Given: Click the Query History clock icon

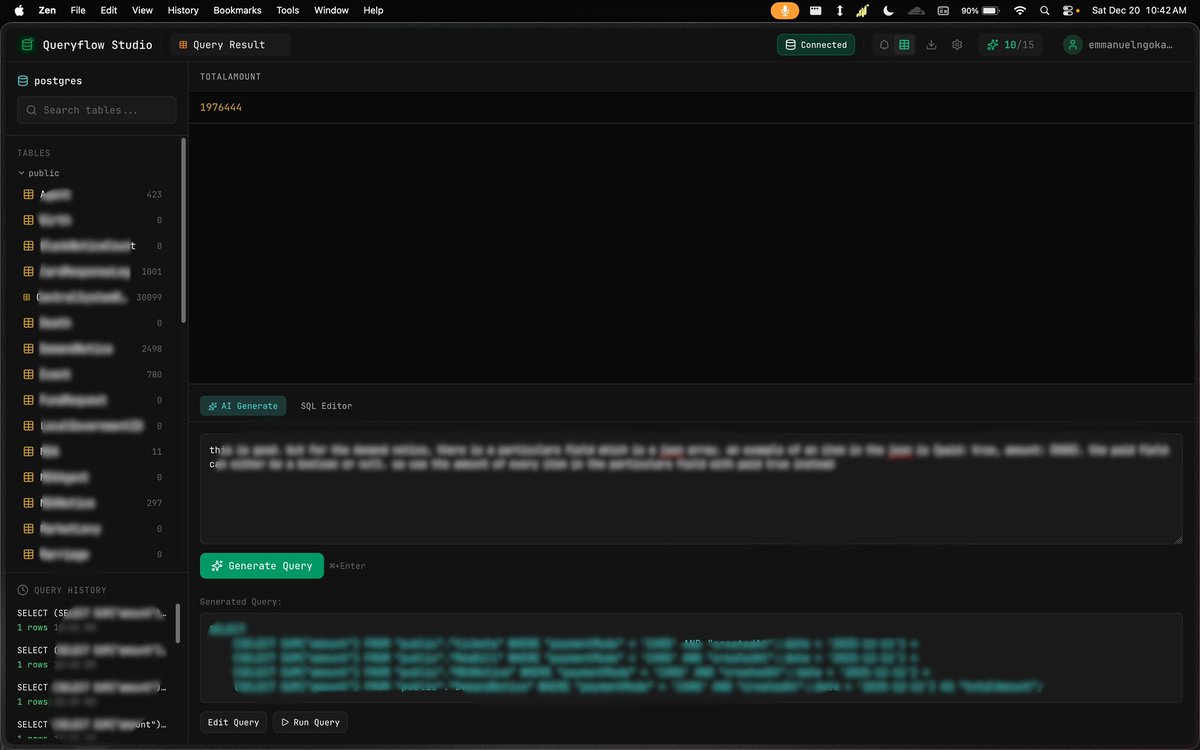Looking at the screenshot, I should [23, 590].
